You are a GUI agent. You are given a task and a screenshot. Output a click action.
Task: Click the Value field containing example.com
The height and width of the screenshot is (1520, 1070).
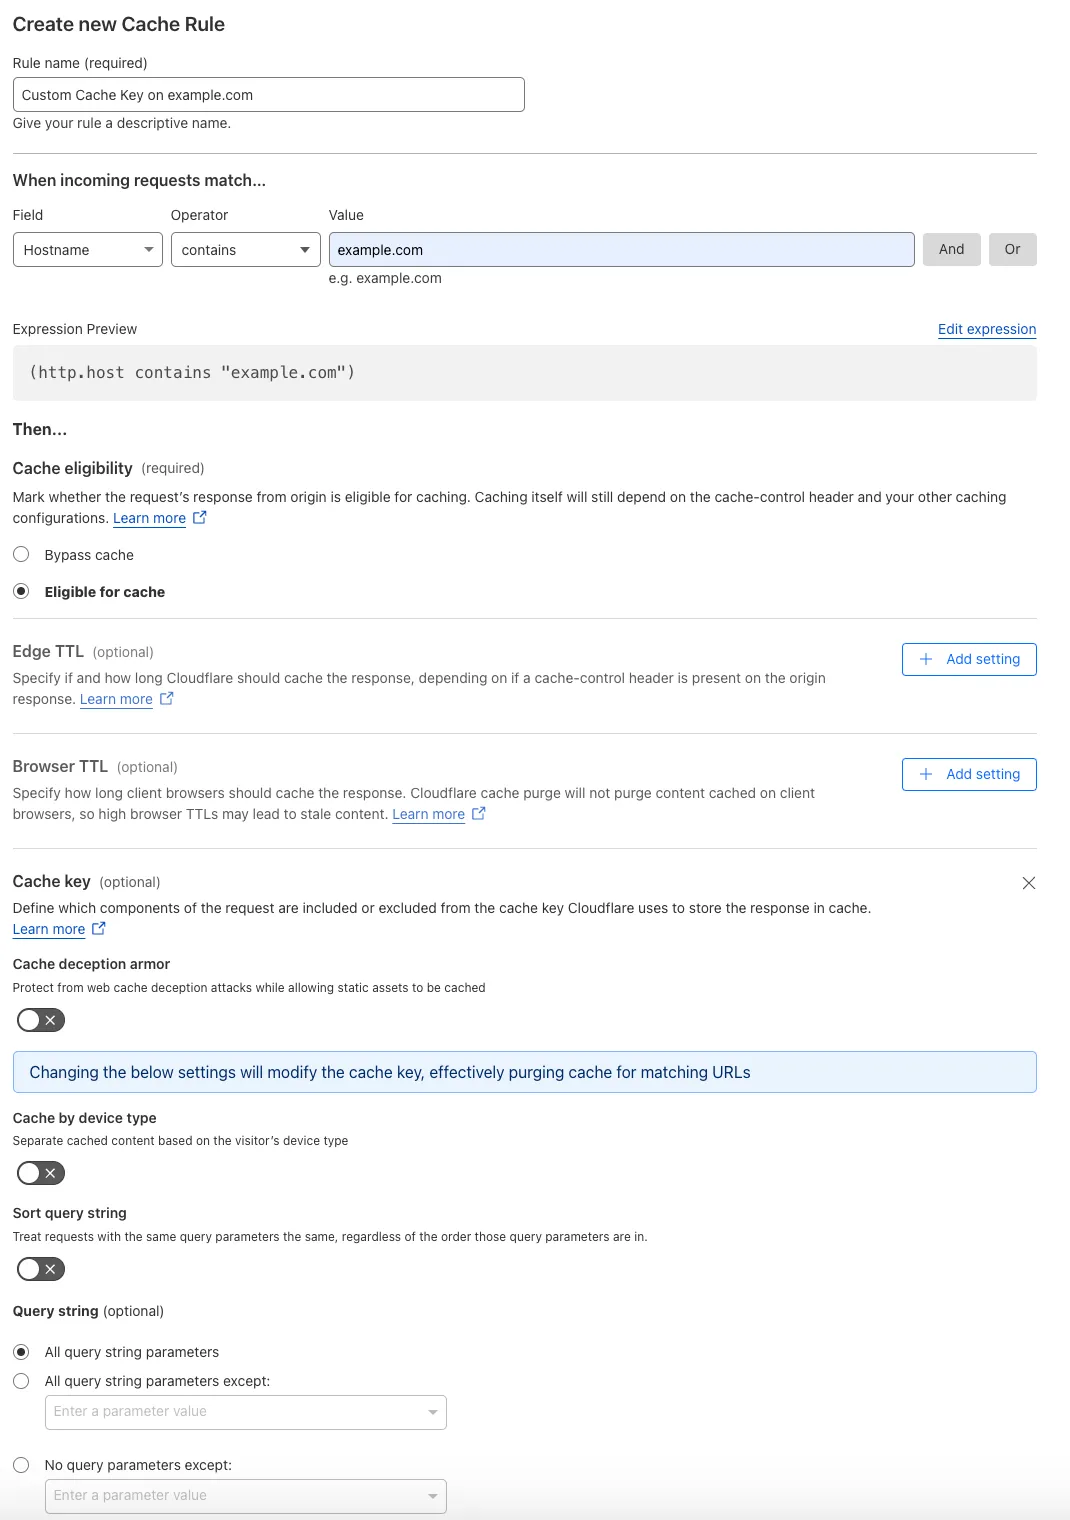tap(621, 250)
